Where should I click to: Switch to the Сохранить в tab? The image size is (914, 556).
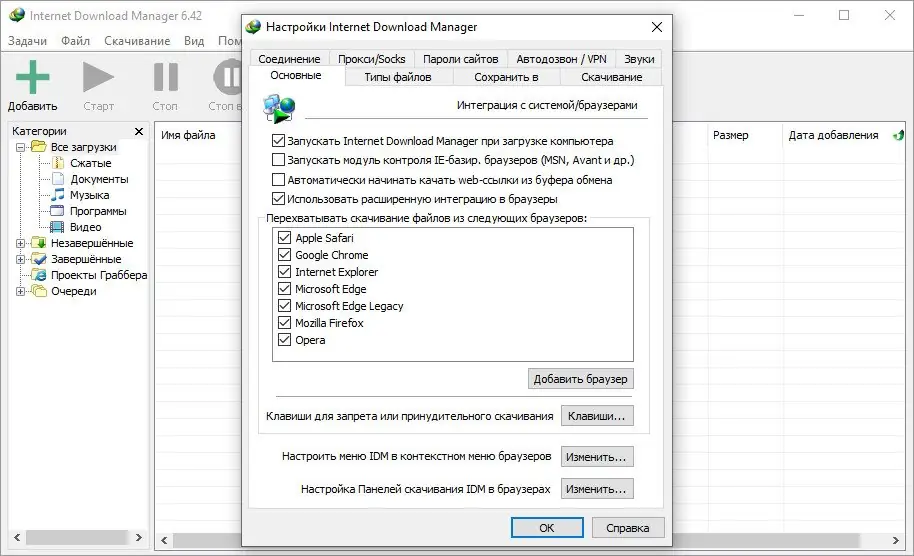(506, 77)
